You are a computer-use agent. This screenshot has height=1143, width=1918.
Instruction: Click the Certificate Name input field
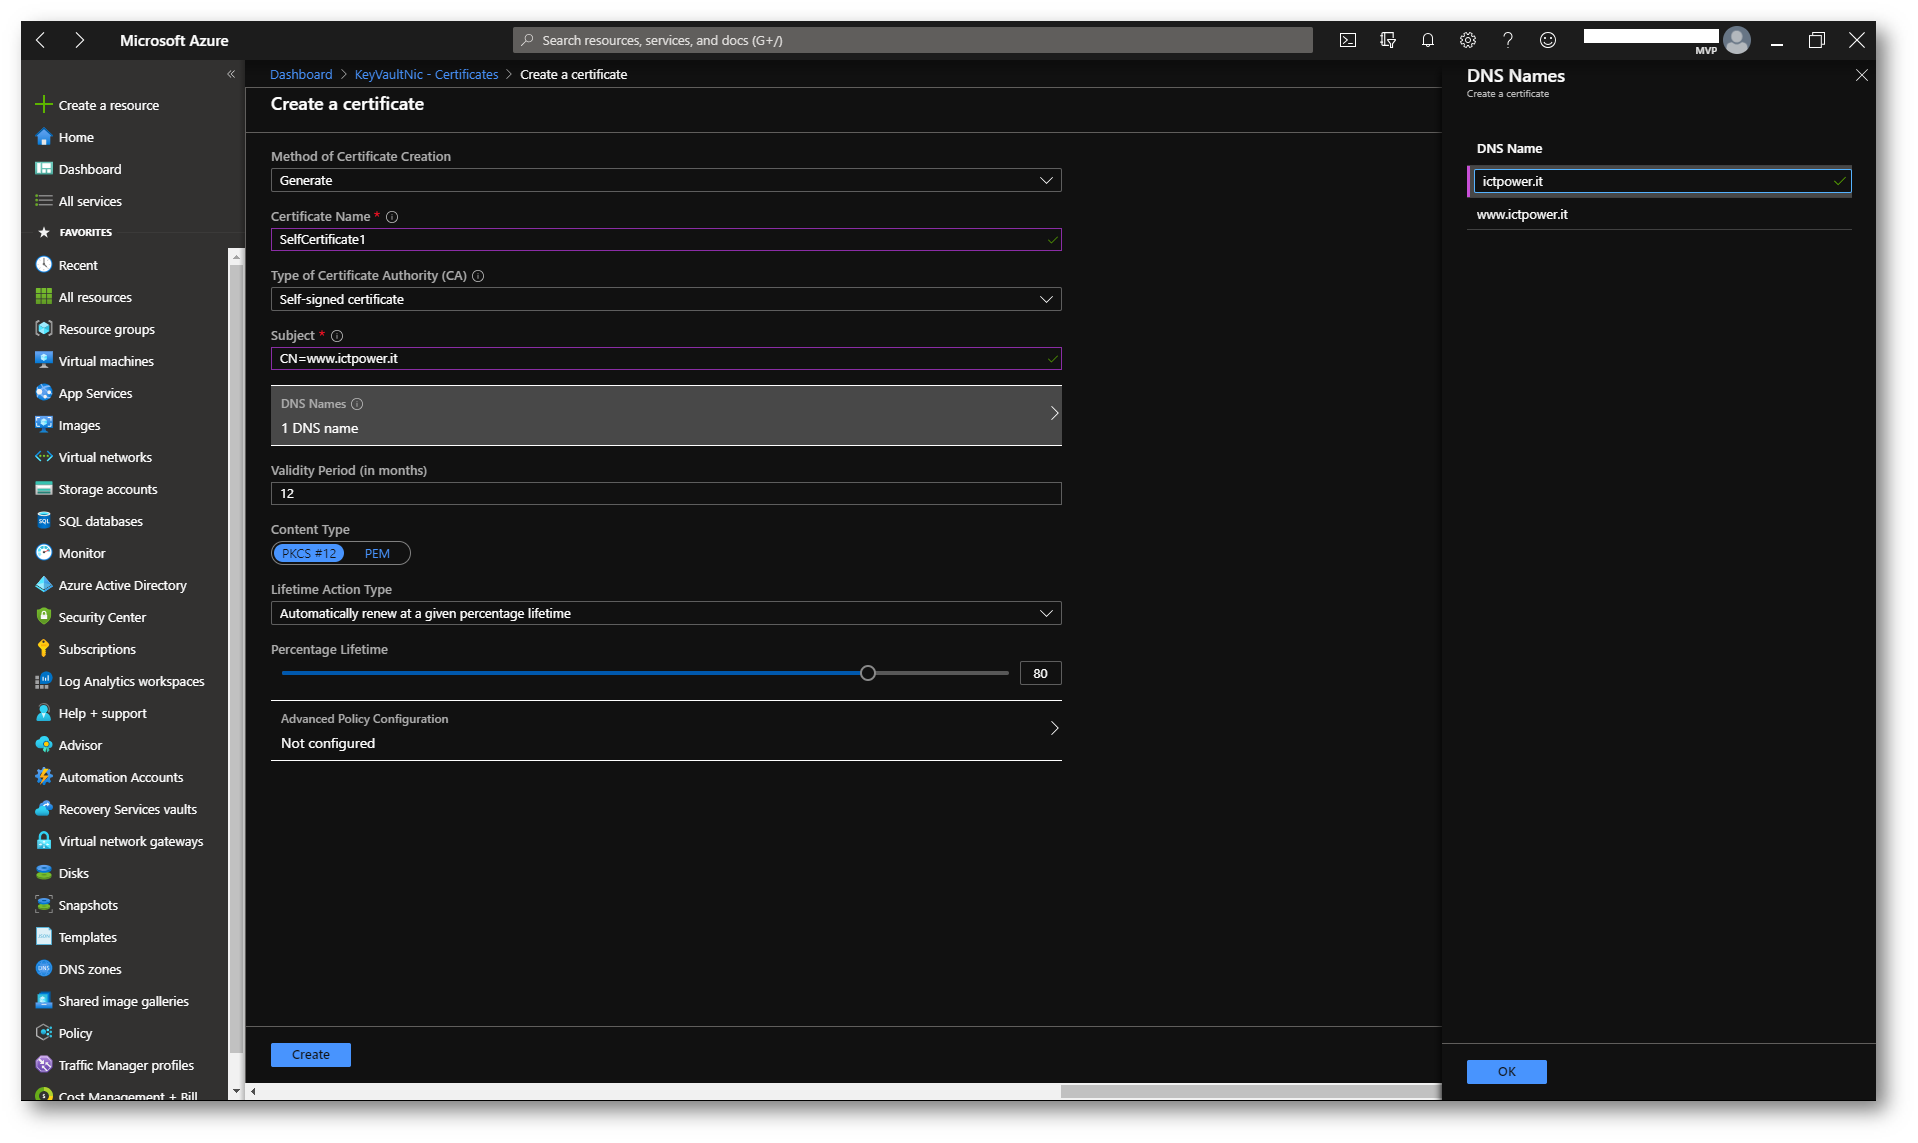coord(666,239)
